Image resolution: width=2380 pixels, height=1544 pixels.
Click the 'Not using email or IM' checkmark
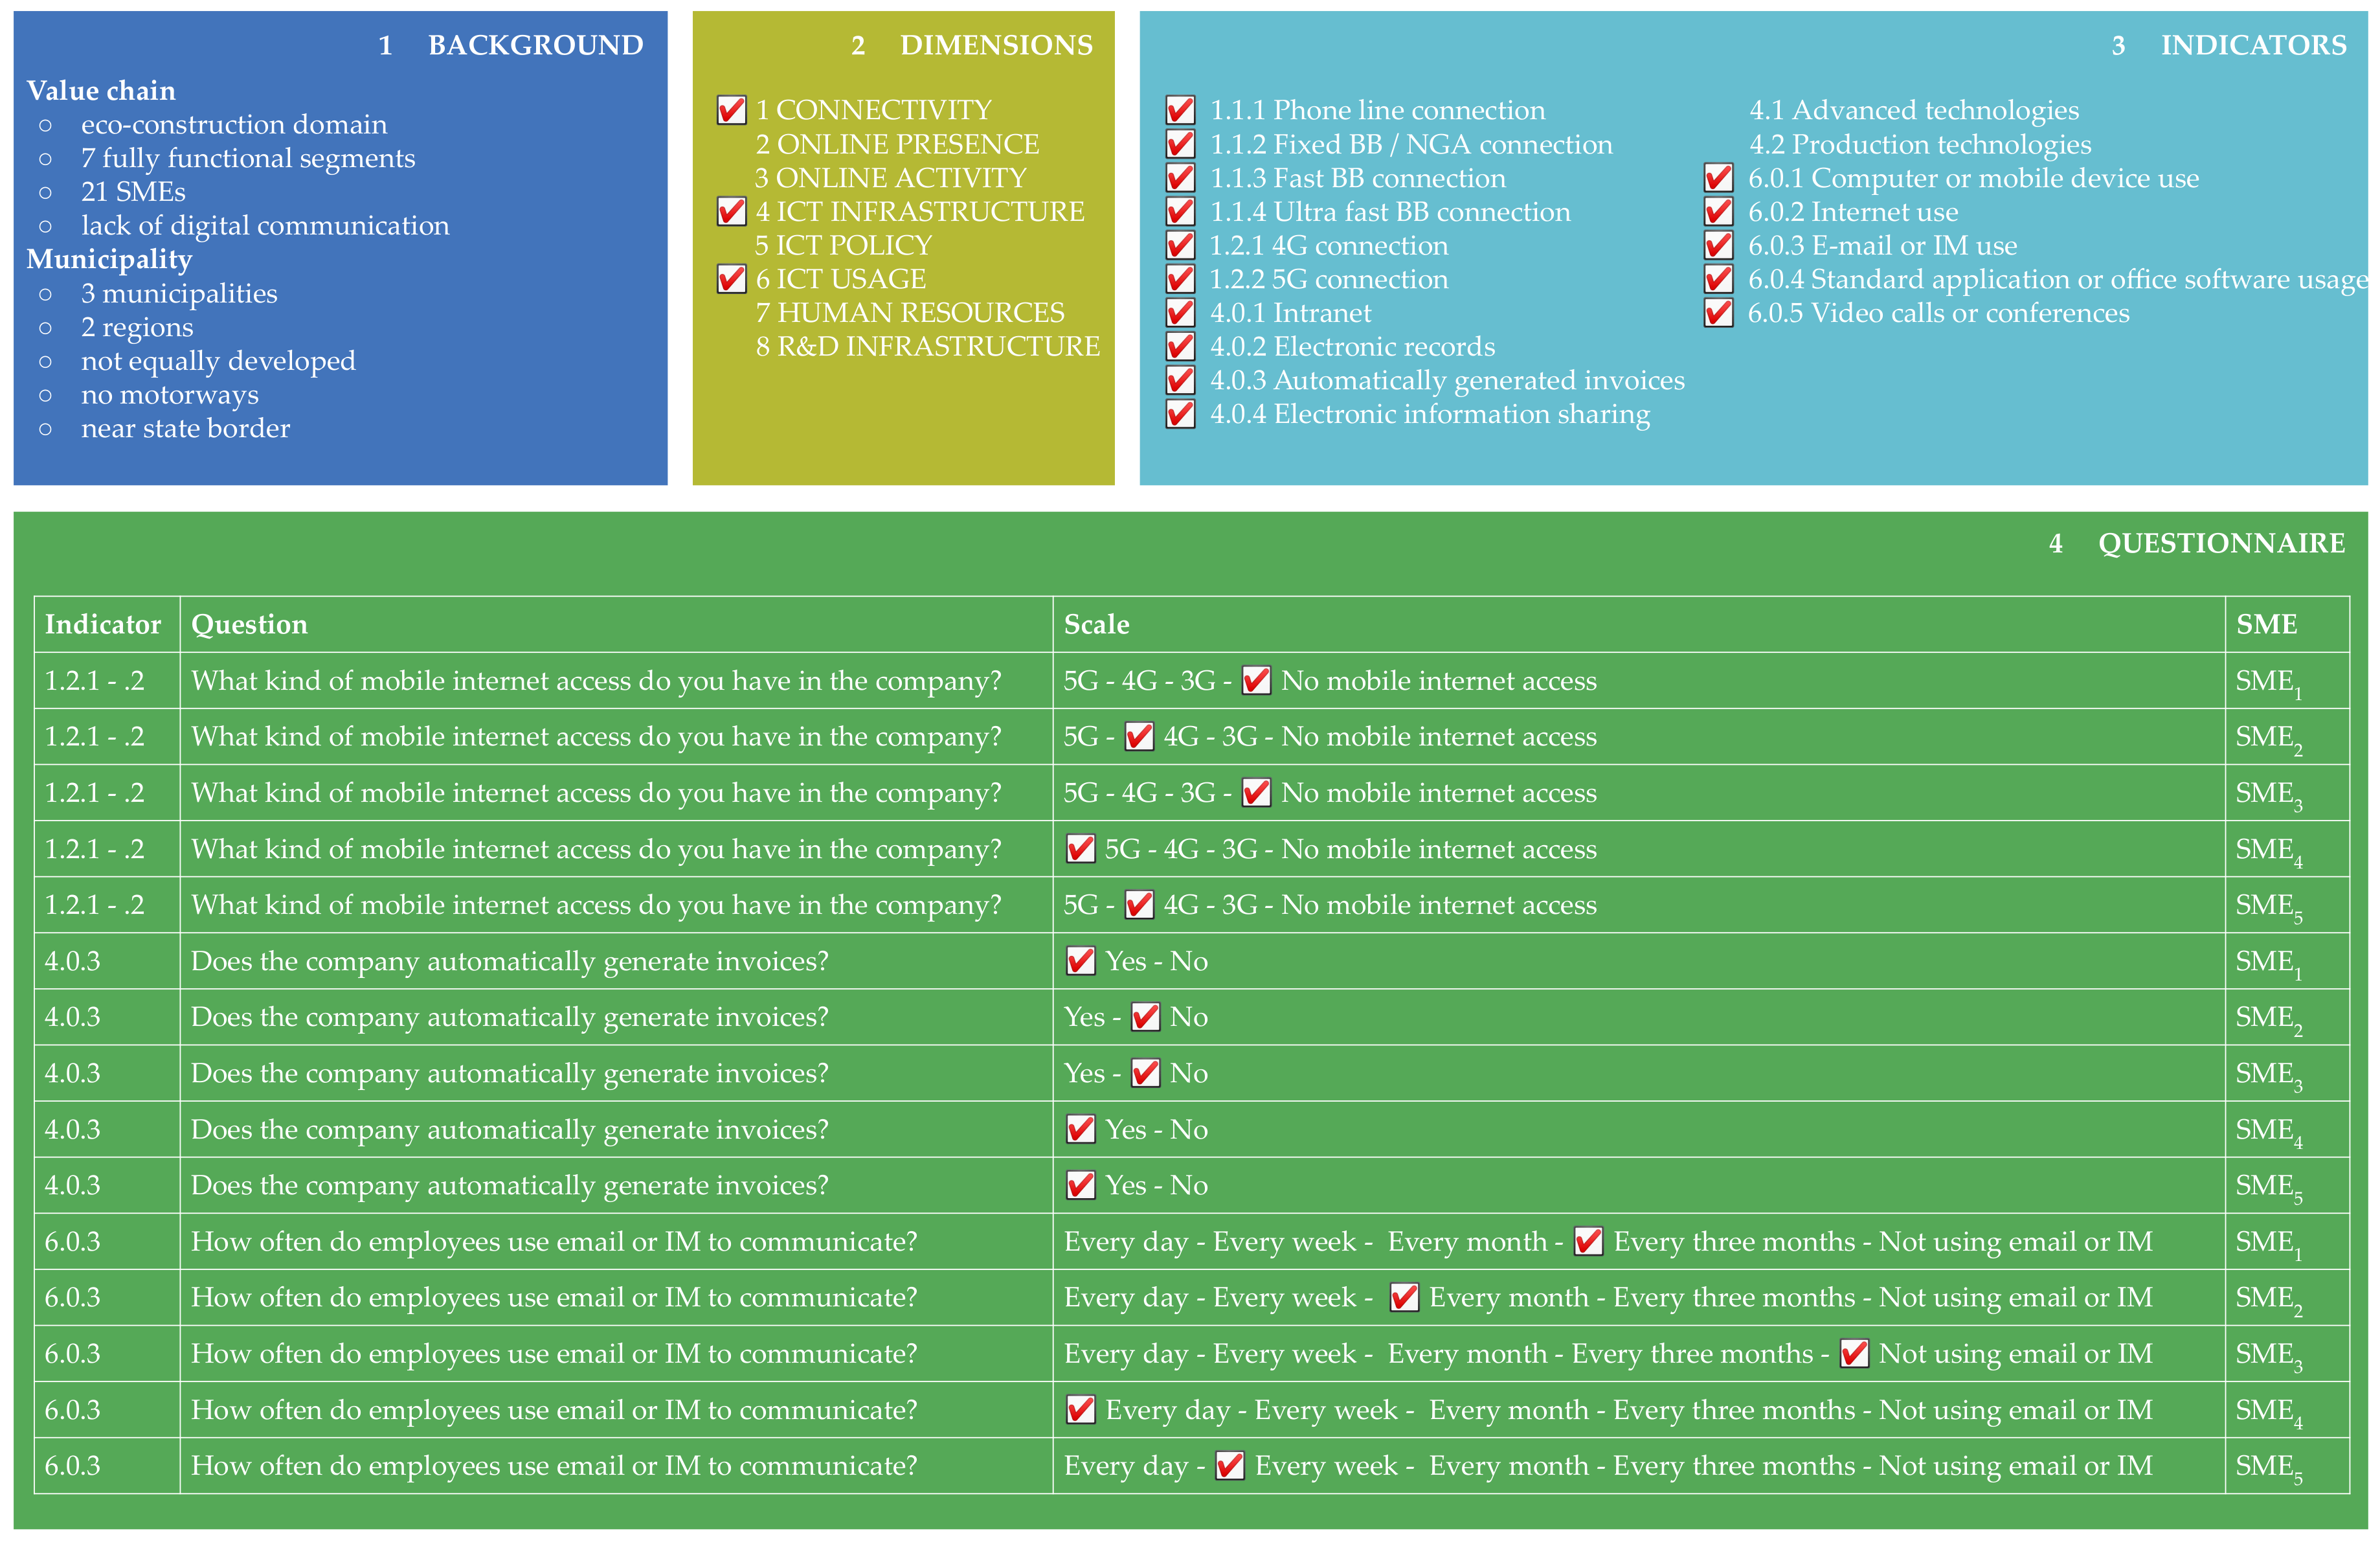click(1854, 1354)
